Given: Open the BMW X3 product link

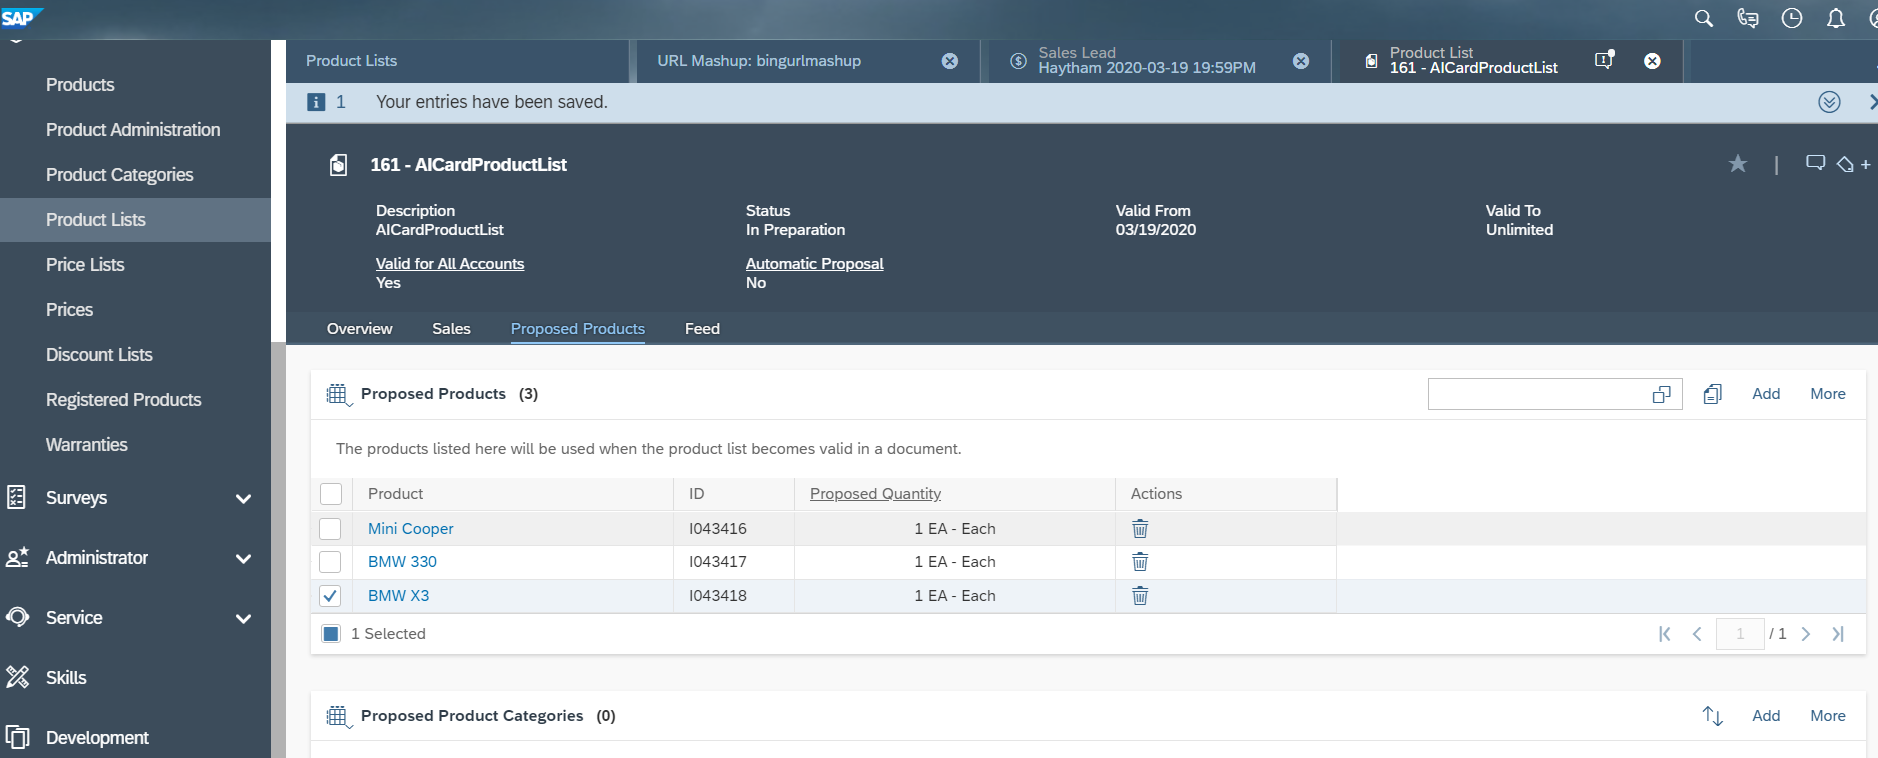Looking at the screenshot, I should pyautogui.click(x=398, y=596).
